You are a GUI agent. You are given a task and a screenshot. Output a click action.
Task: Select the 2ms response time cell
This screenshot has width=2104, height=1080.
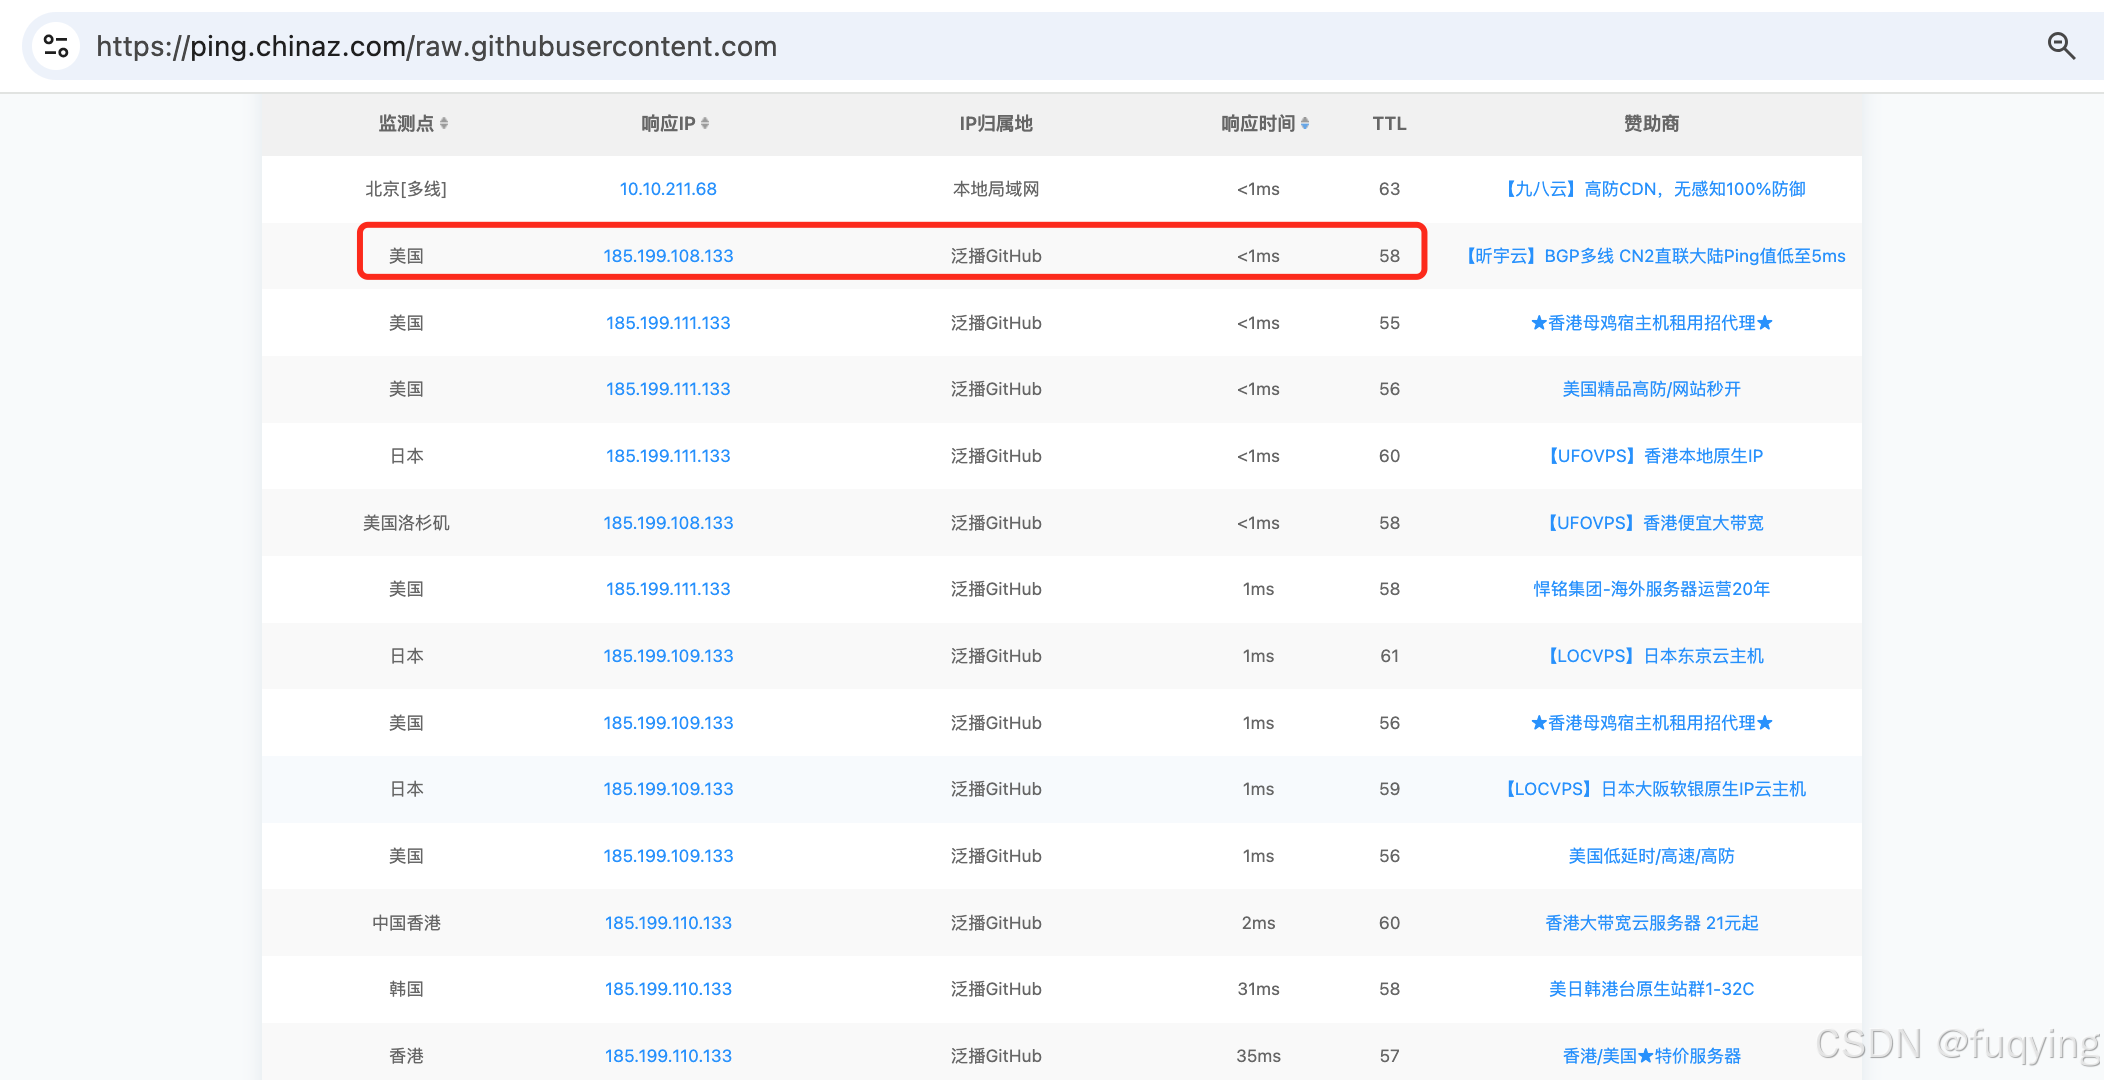click(x=1258, y=923)
